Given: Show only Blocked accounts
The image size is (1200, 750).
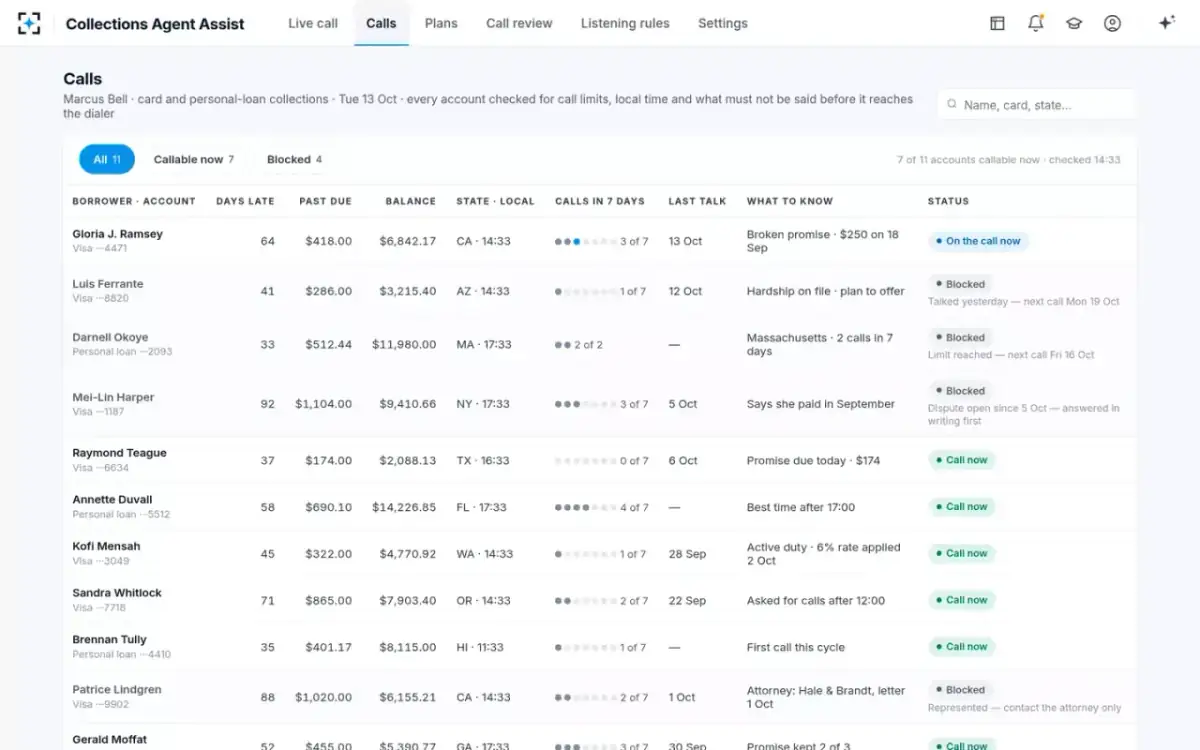Looking at the screenshot, I should click(294, 159).
